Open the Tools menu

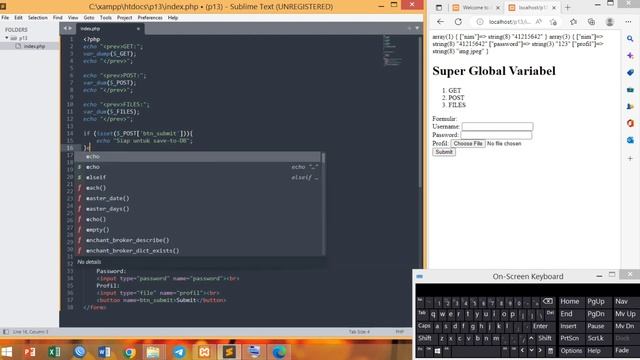coord(106,18)
